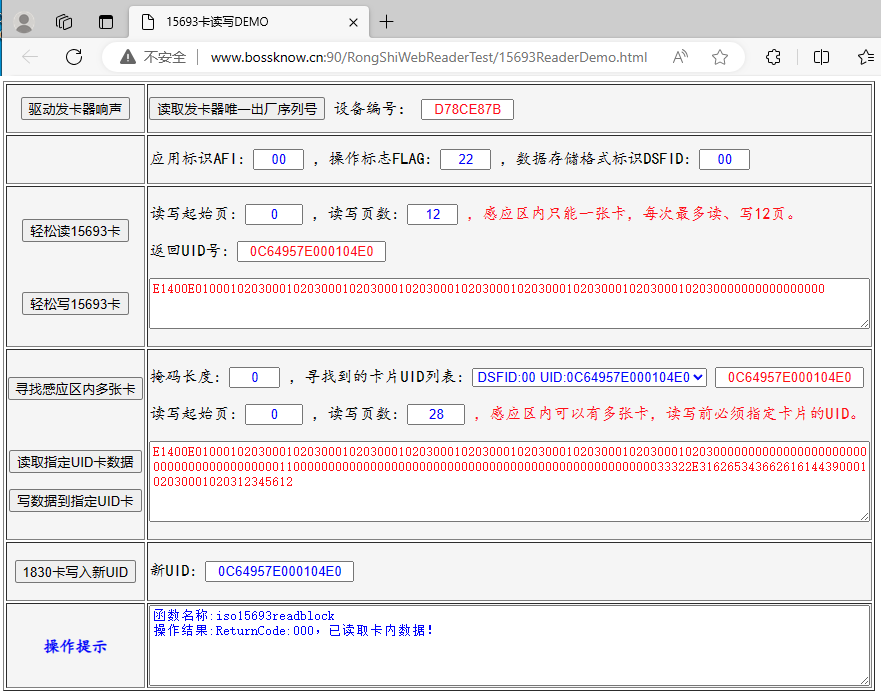Click the 数据存储格式标识DSFID input field
Image resolution: width=881 pixels, height=692 pixels.
(x=724, y=159)
